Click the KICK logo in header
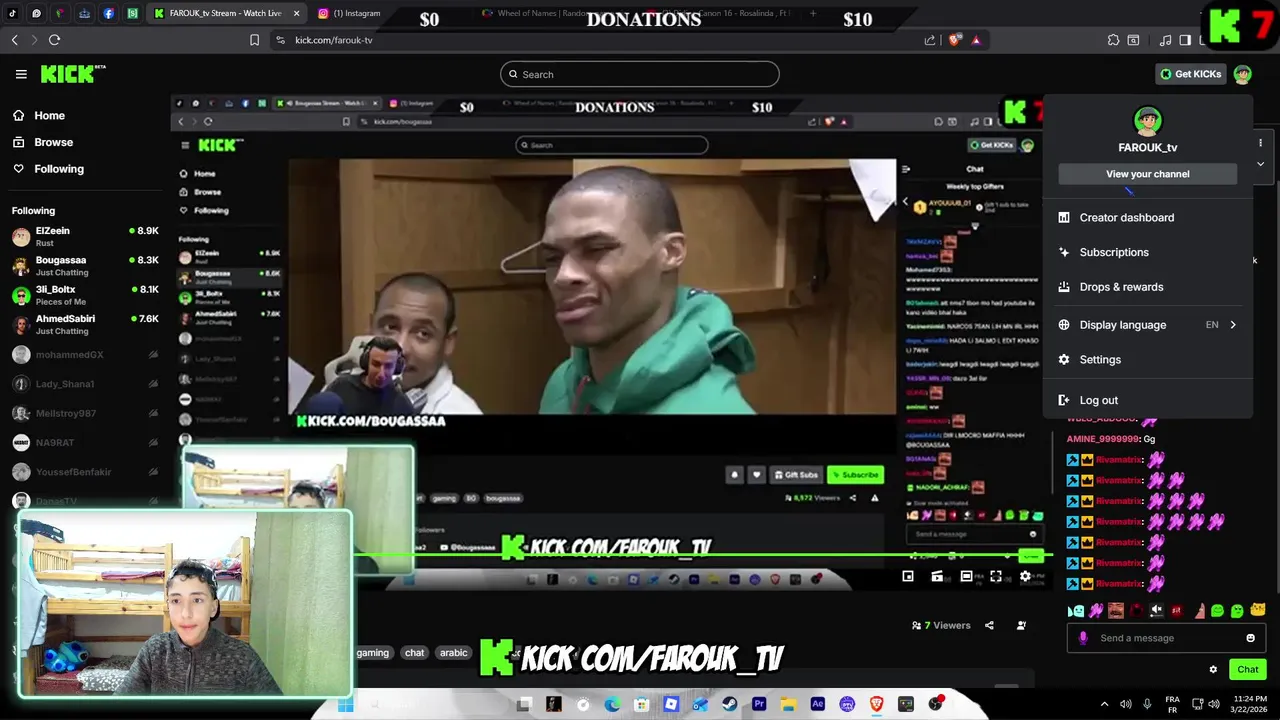1280x720 pixels. [72, 74]
